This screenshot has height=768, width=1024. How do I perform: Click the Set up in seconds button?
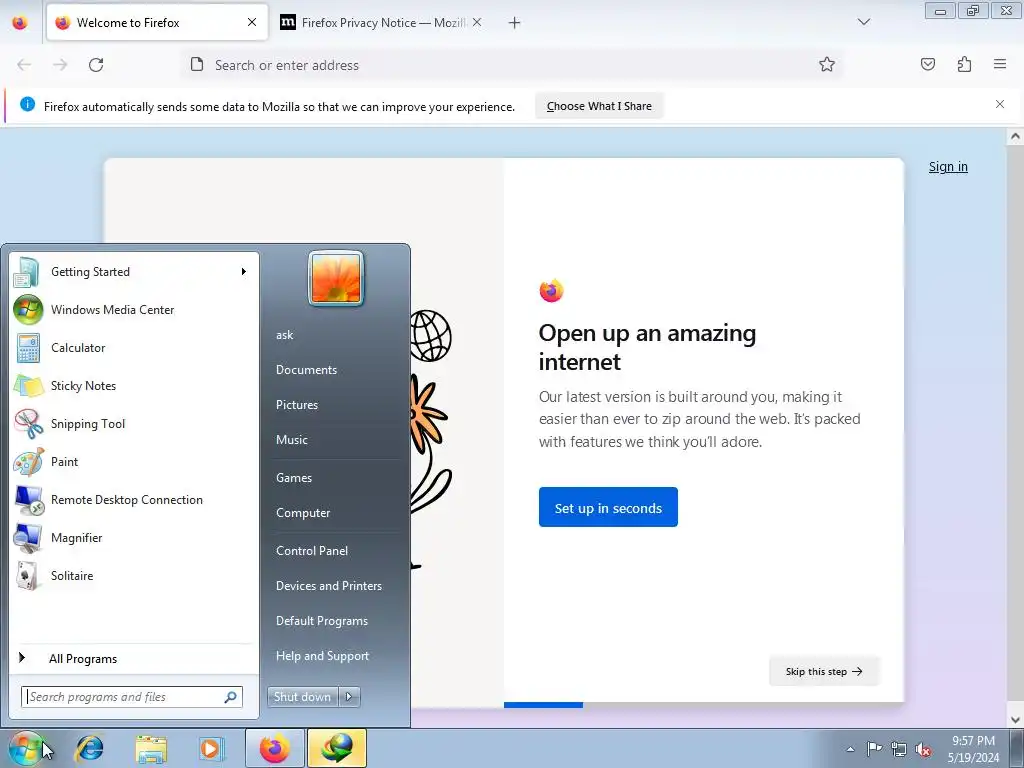click(x=608, y=507)
